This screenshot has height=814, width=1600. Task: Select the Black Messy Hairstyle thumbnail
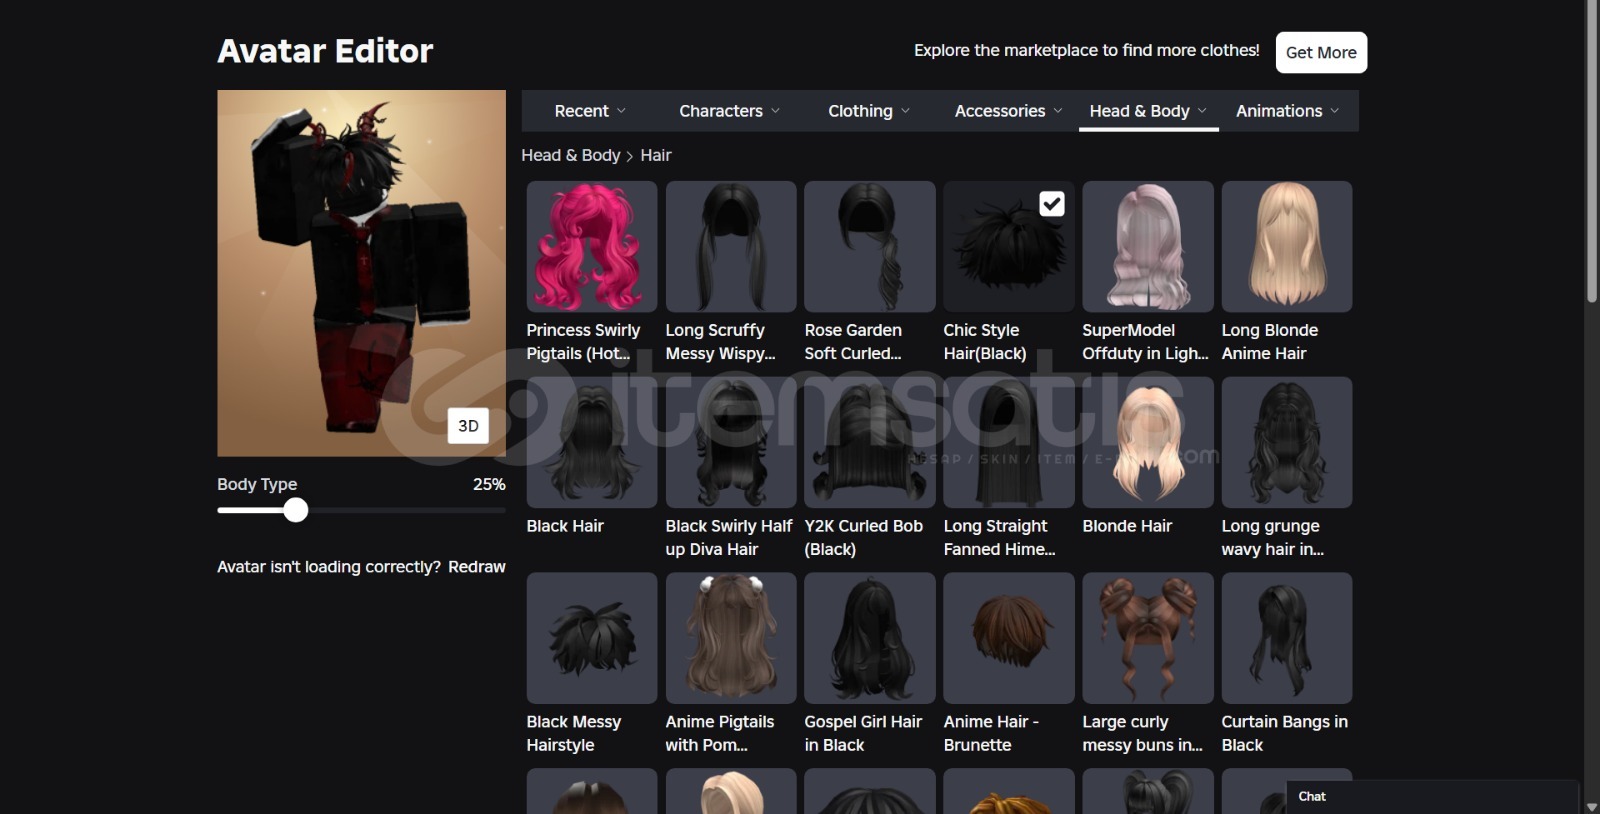[x=591, y=638]
